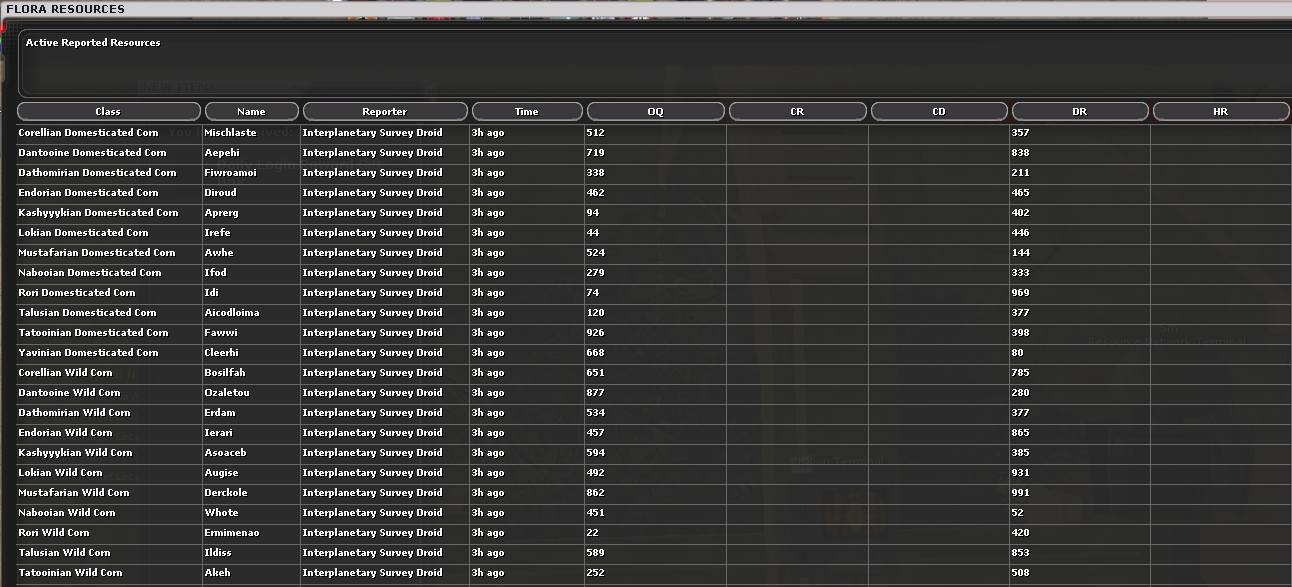Select the Yavinian Domesticated Corn row
Viewport: 1292px width, 587px height.
pos(88,353)
